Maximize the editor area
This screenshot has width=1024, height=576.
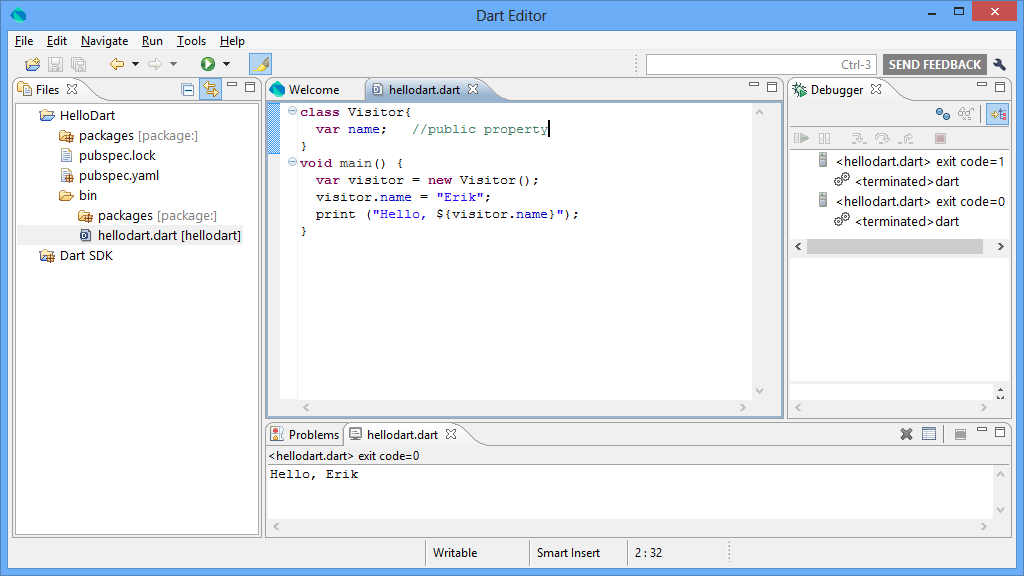point(772,87)
